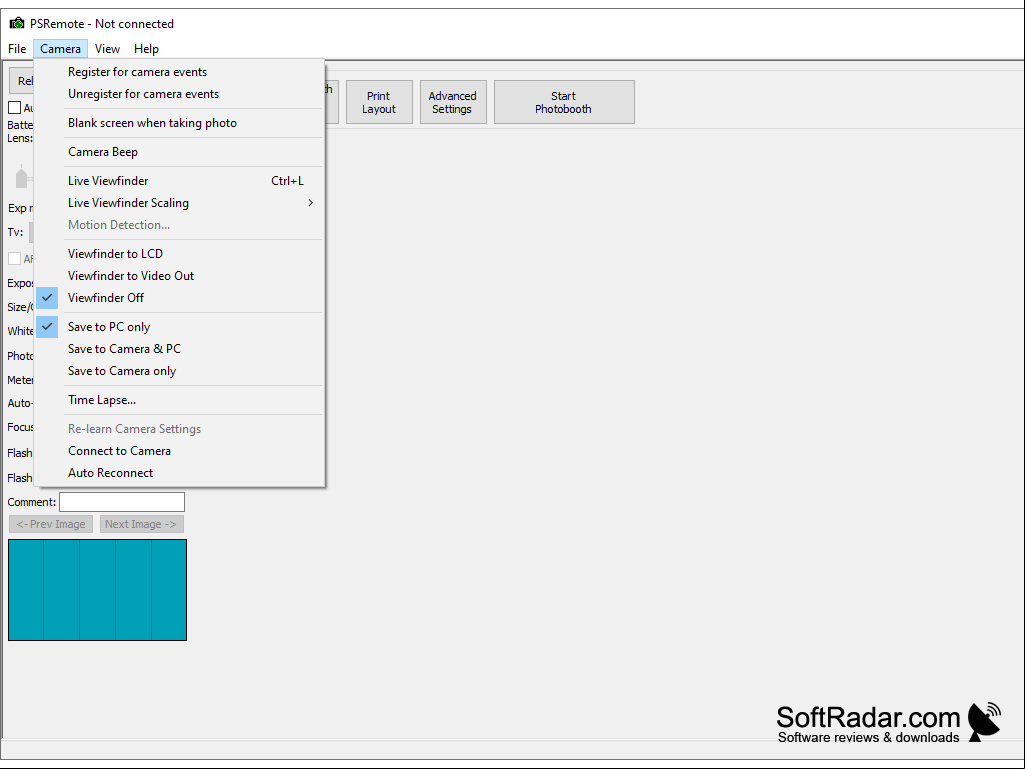Select Viewfinder to Video Out
Screen dimensions: 1025x769
point(180,276)
